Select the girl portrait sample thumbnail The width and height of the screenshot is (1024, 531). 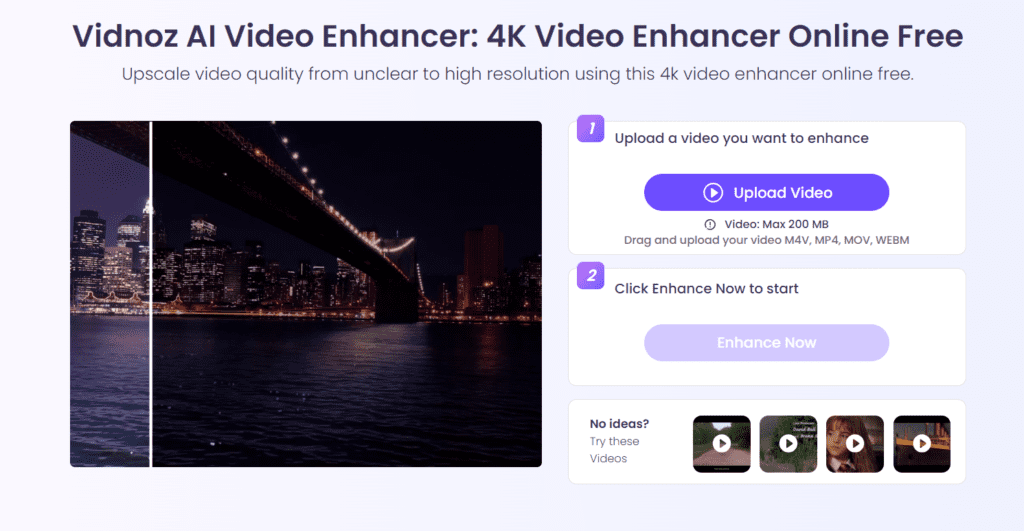(x=855, y=444)
